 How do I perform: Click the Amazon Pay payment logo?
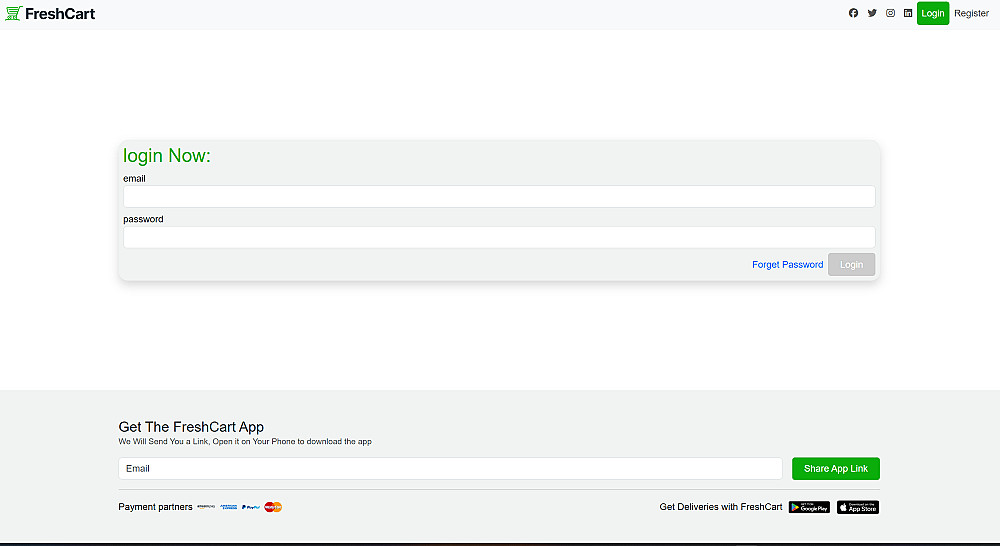tap(206, 507)
